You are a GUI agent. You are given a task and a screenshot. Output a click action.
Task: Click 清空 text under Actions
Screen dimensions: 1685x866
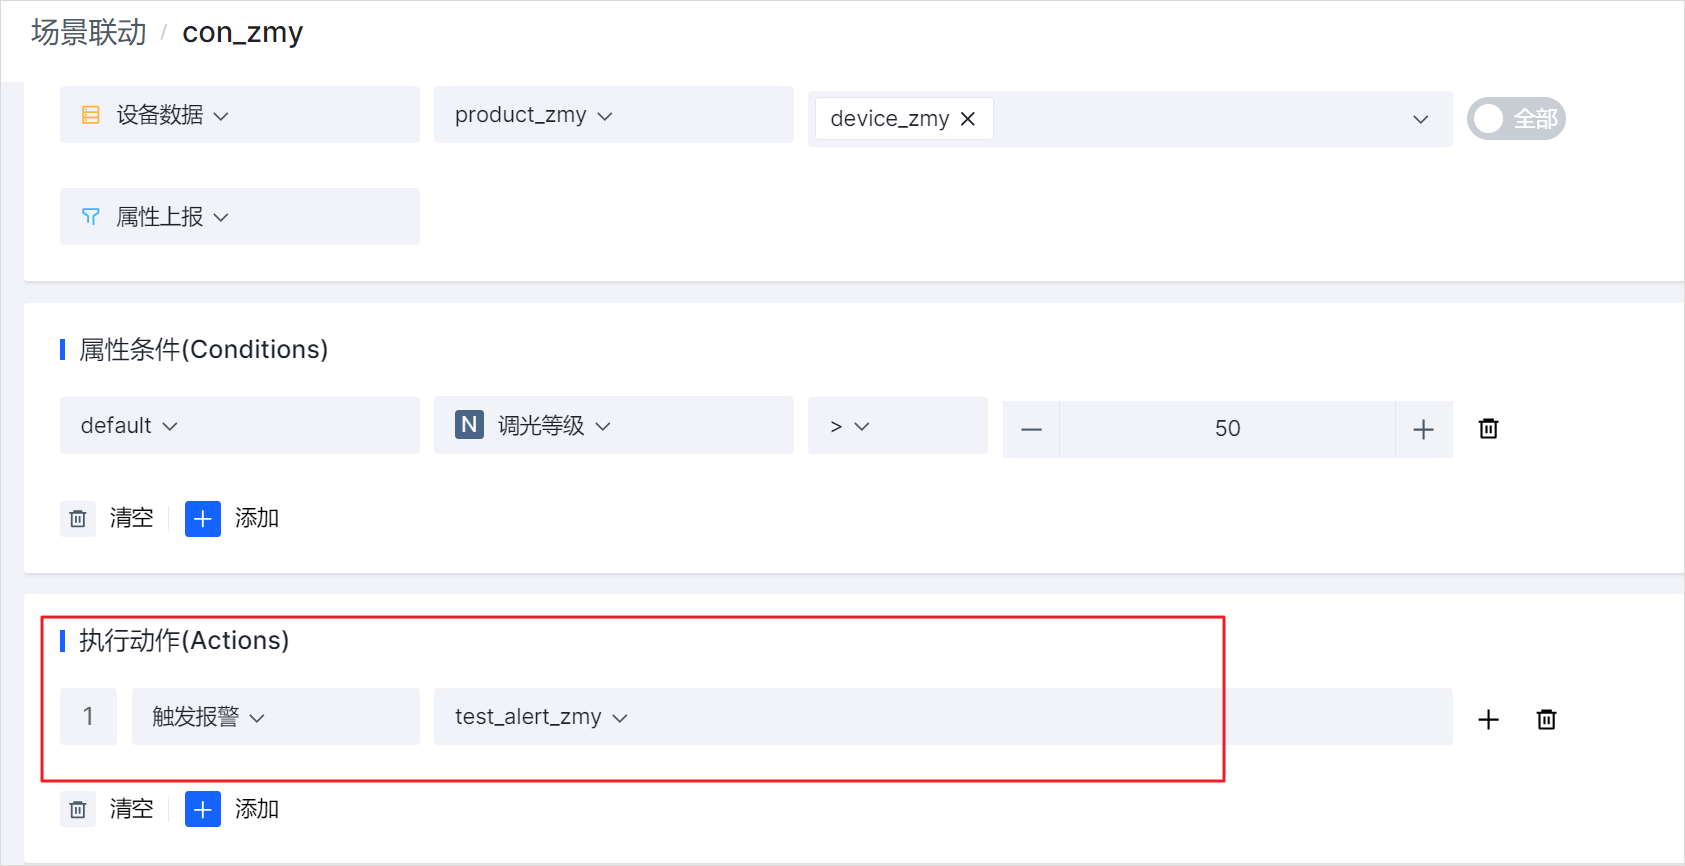point(132,809)
